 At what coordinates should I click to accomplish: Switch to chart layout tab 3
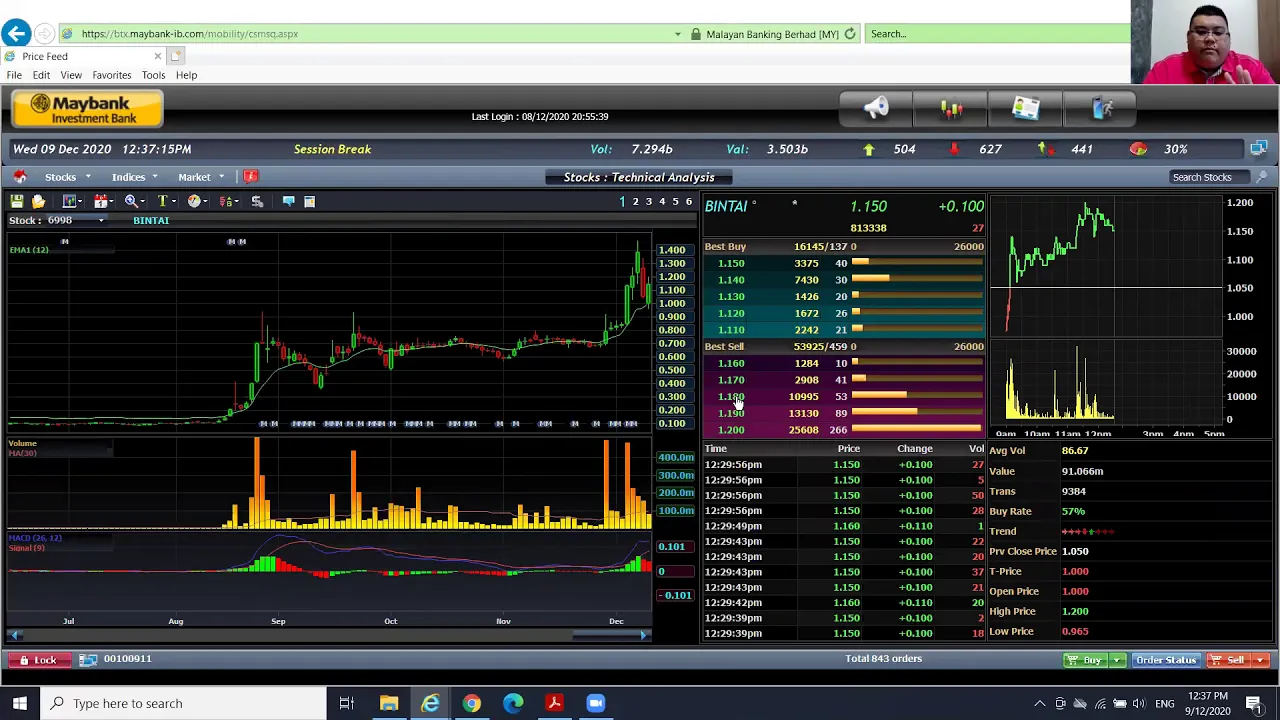[648, 202]
